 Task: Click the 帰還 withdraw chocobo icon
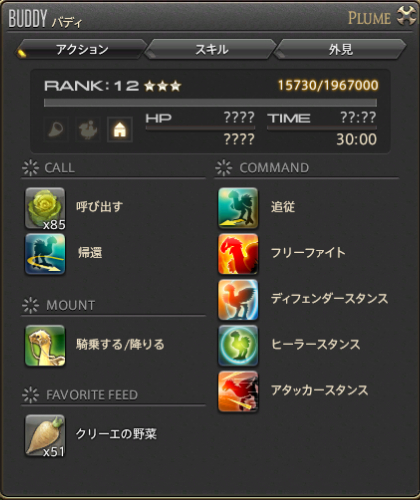point(45,254)
